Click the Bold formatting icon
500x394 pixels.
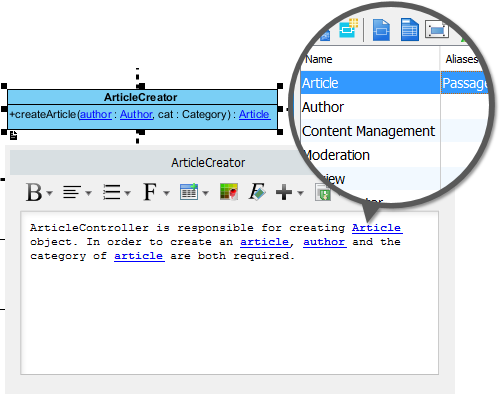(34, 192)
